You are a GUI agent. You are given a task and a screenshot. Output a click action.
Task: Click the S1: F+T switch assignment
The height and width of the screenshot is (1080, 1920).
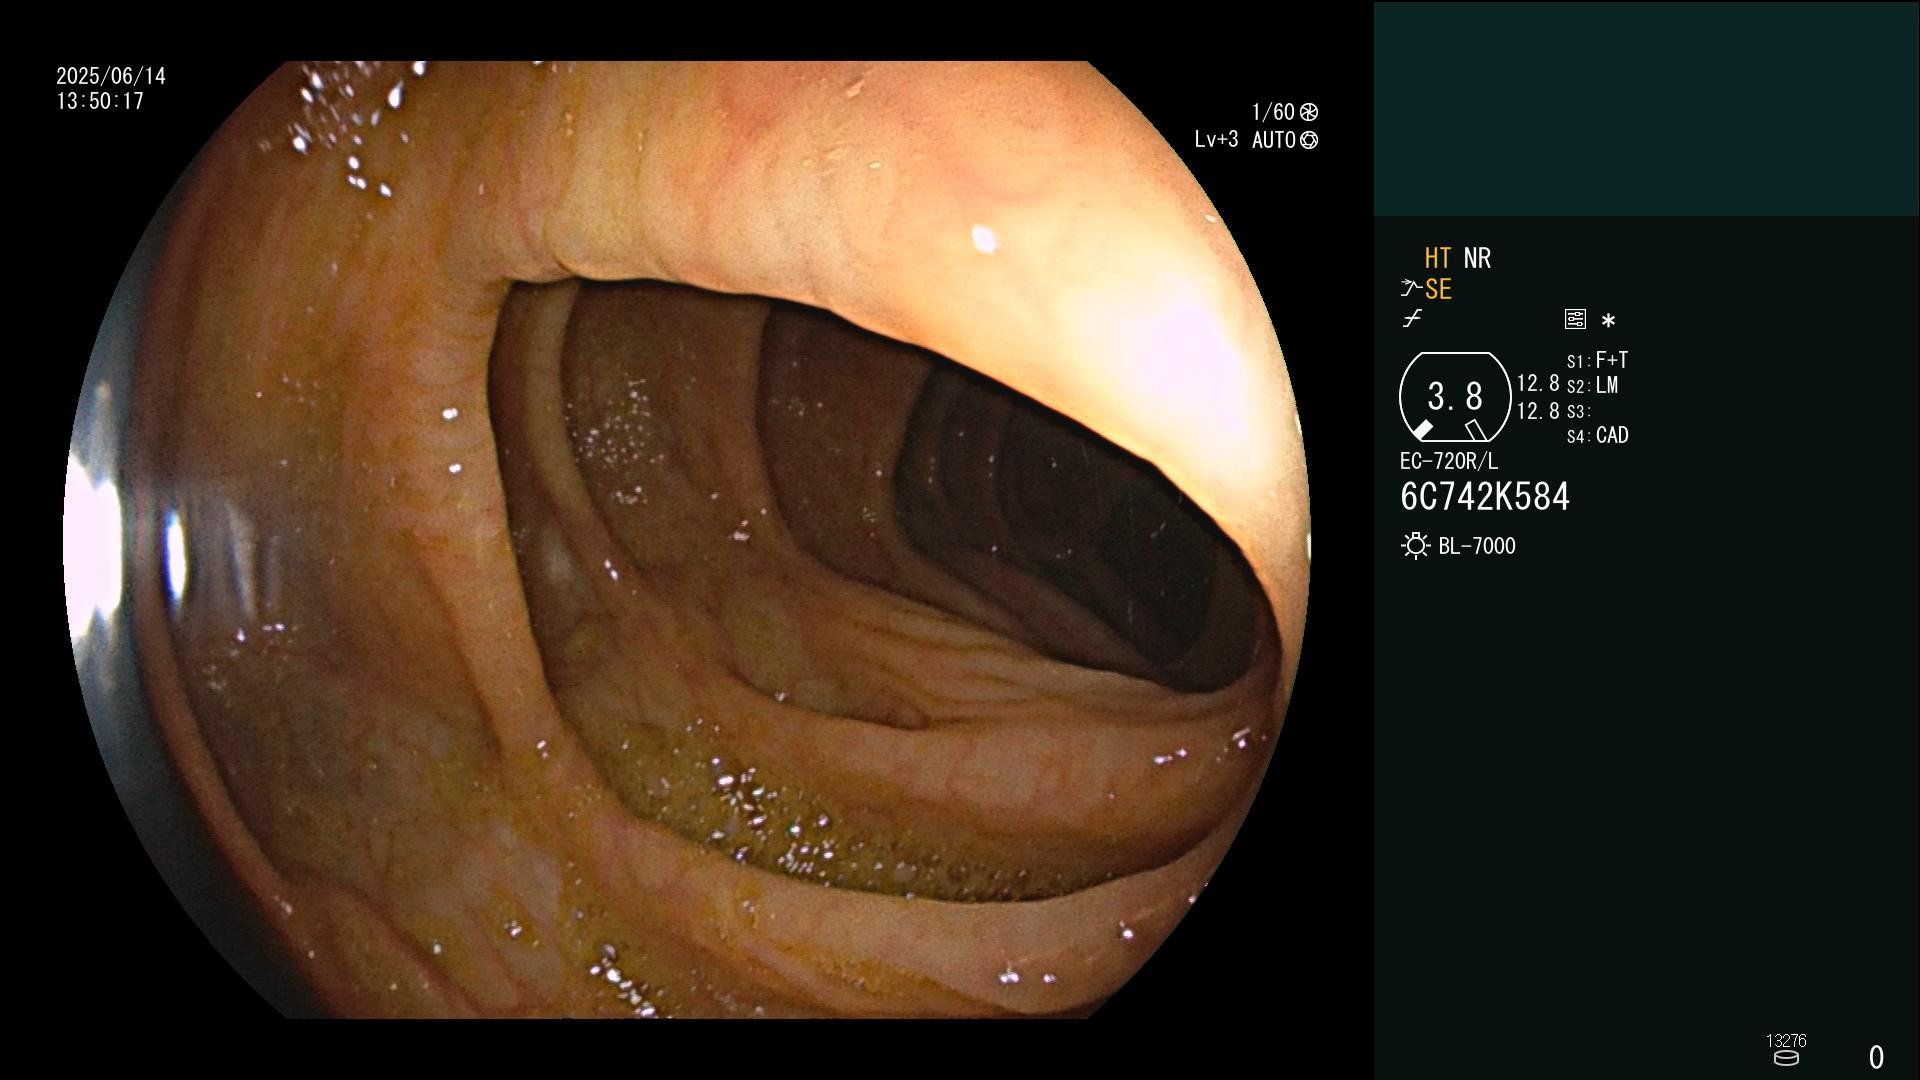tap(1598, 360)
